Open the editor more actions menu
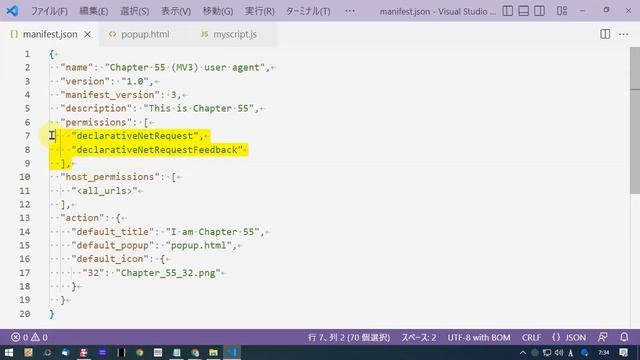 [x=623, y=34]
